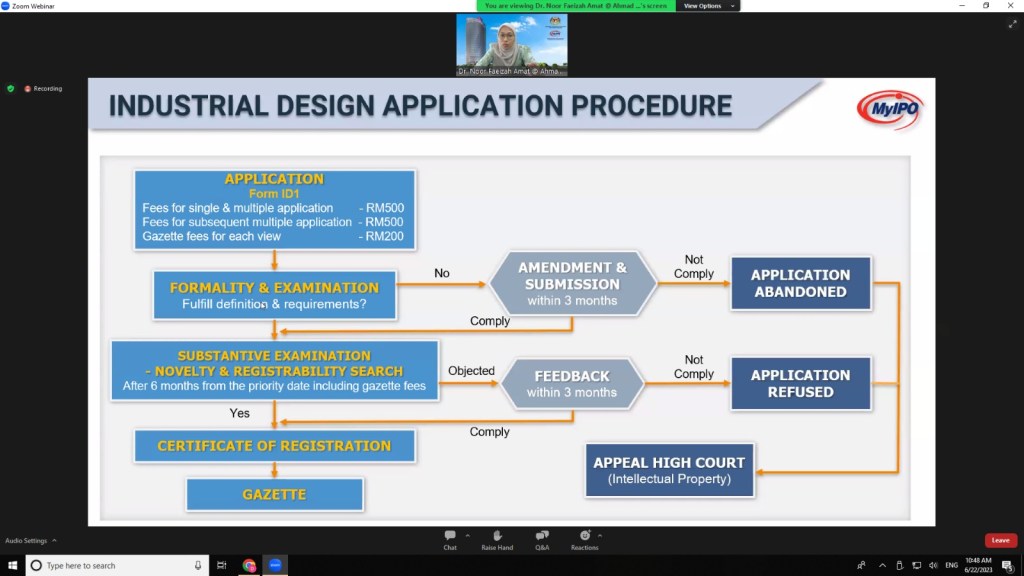This screenshot has width=1024, height=576.
Task: Click the Recording indicator
Action: pyautogui.click(x=43, y=88)
